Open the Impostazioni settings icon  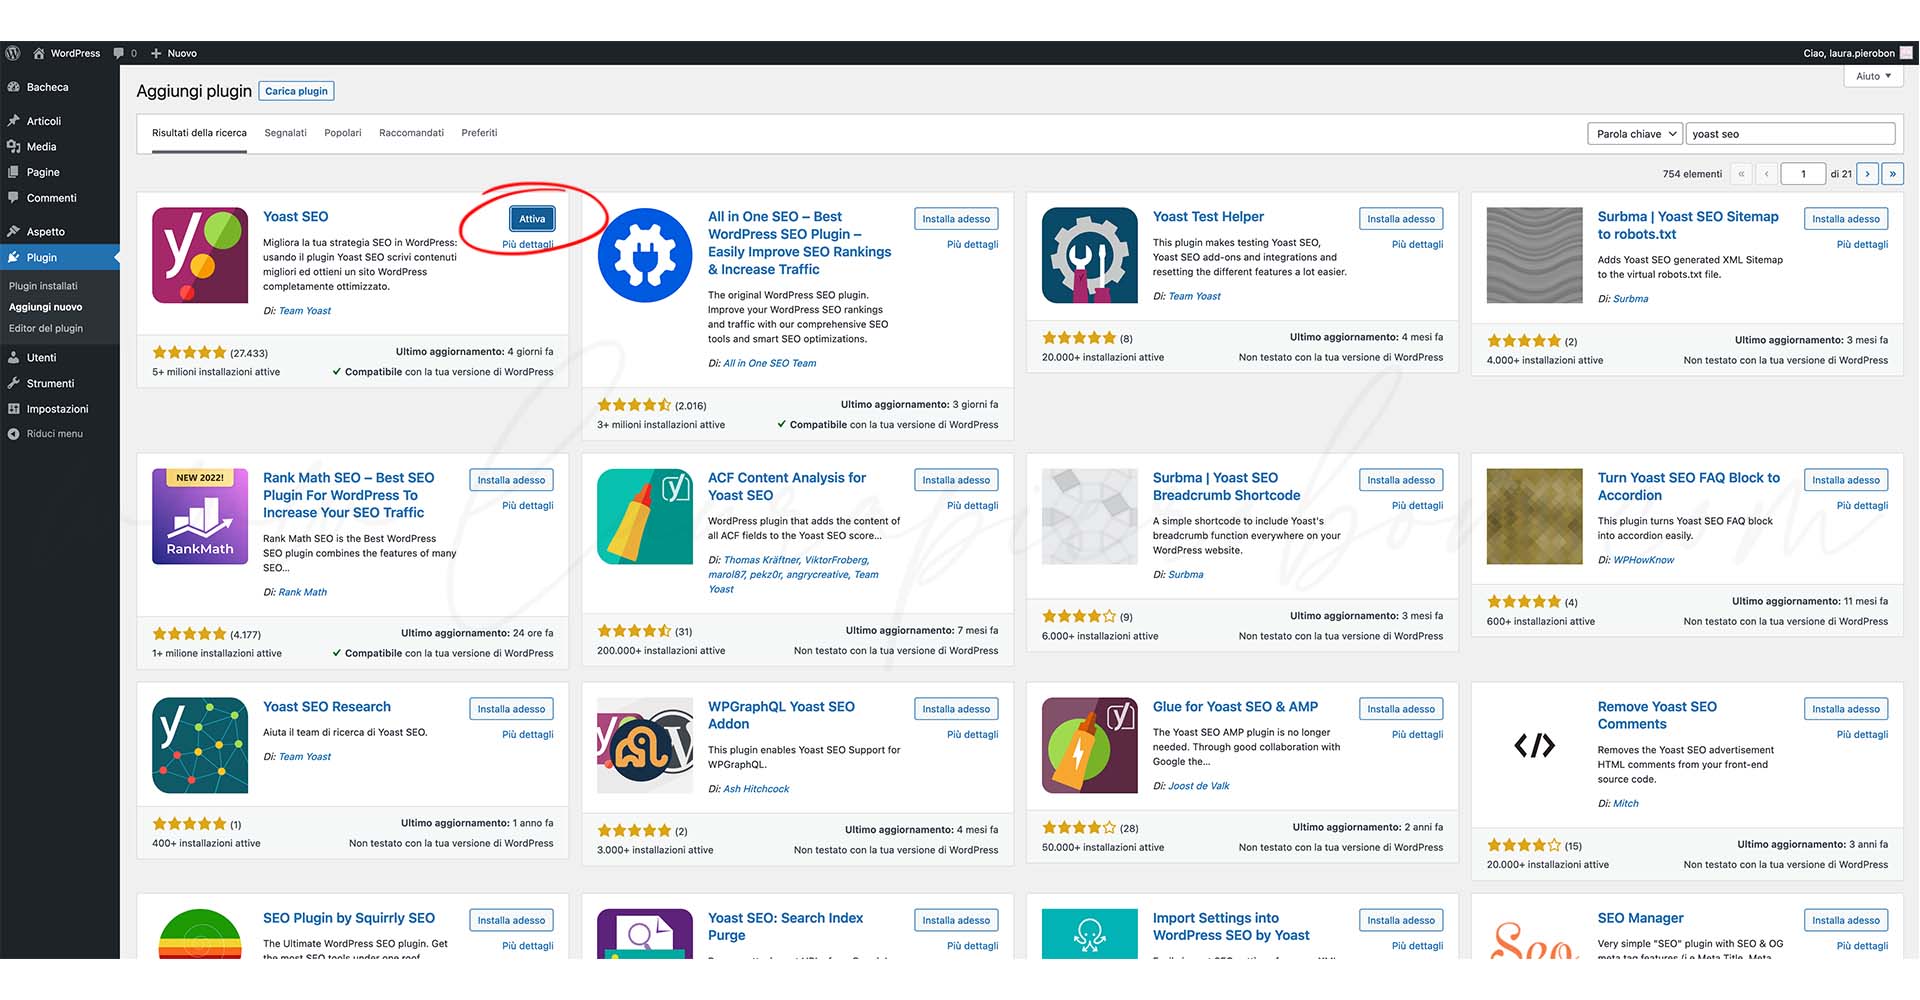[14, 409]
